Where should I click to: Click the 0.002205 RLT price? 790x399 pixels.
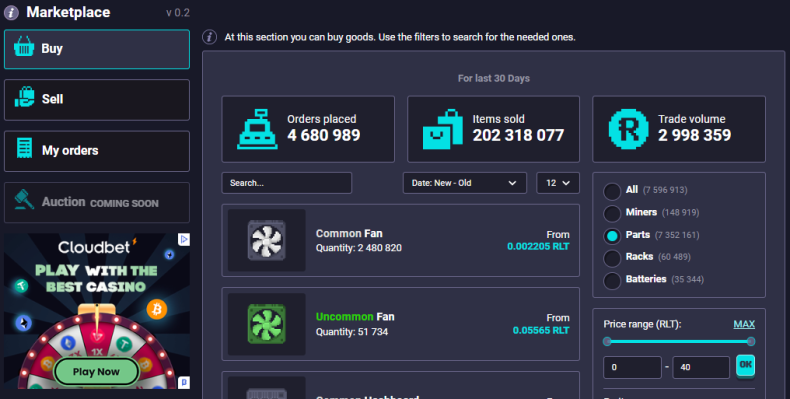coord(538,246)
